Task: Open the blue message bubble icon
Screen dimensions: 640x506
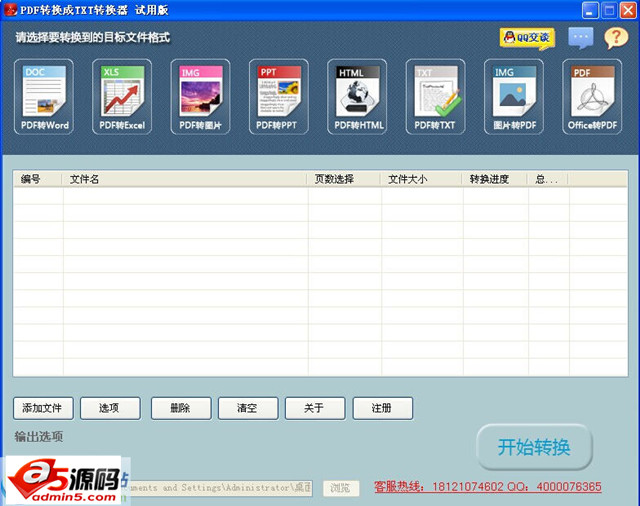Action: click(580, 38)
